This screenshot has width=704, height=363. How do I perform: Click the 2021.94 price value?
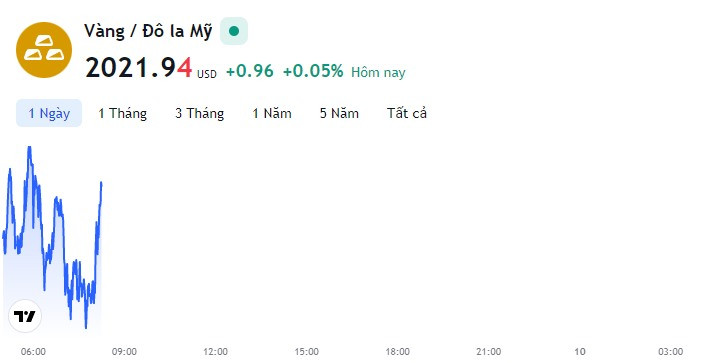(138, 68)
